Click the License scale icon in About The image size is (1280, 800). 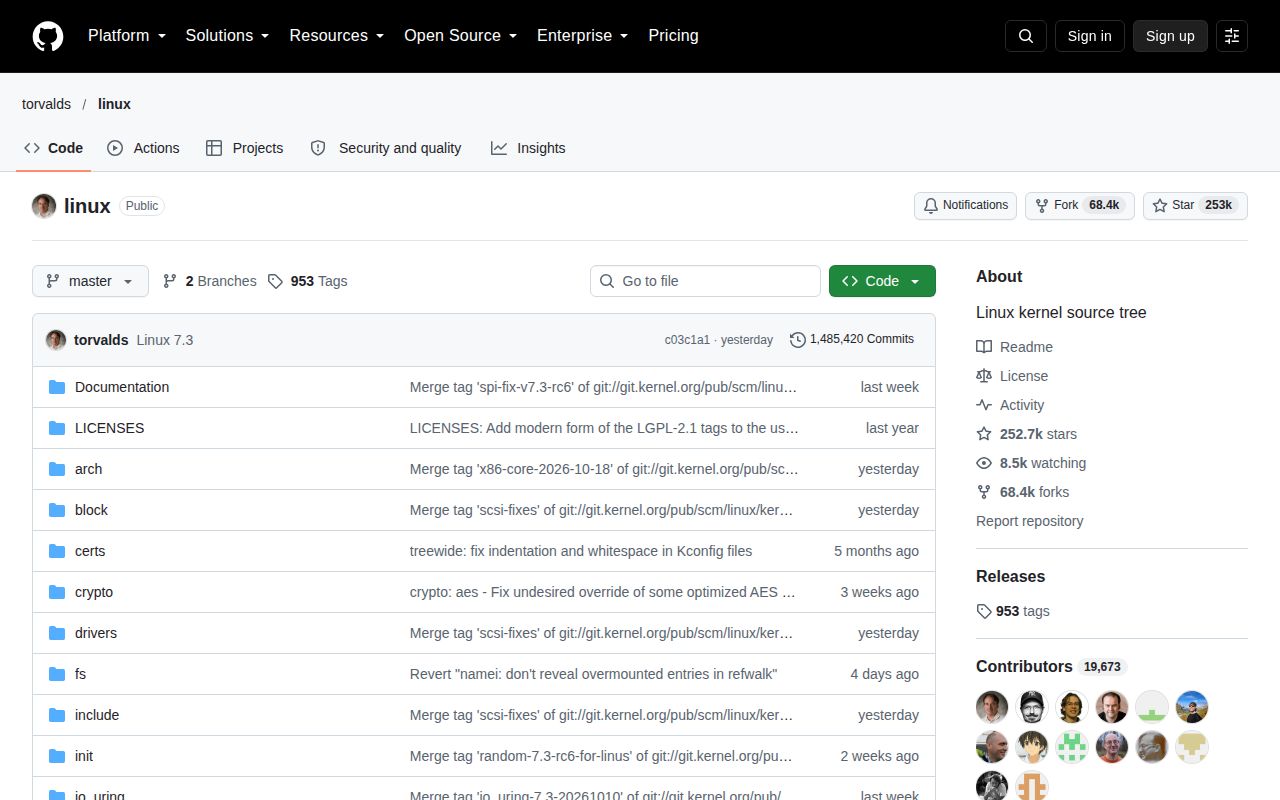[x=984, y=376]
